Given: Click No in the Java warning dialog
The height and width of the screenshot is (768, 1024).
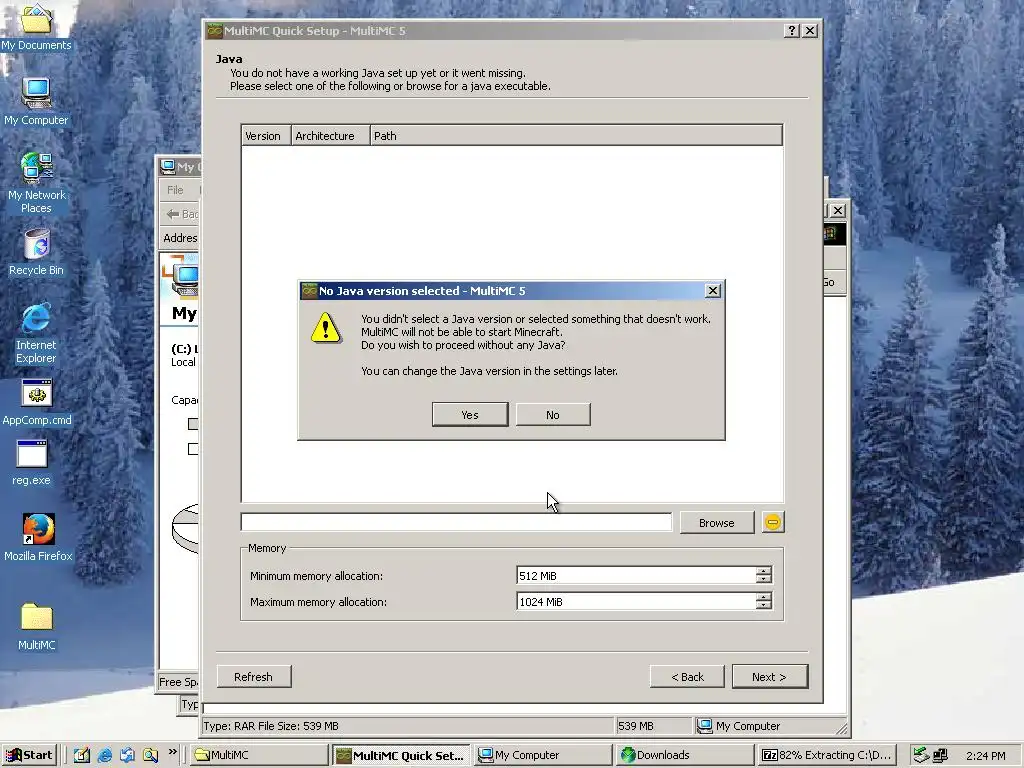Looking at the screenshot, I should point(553,415).
